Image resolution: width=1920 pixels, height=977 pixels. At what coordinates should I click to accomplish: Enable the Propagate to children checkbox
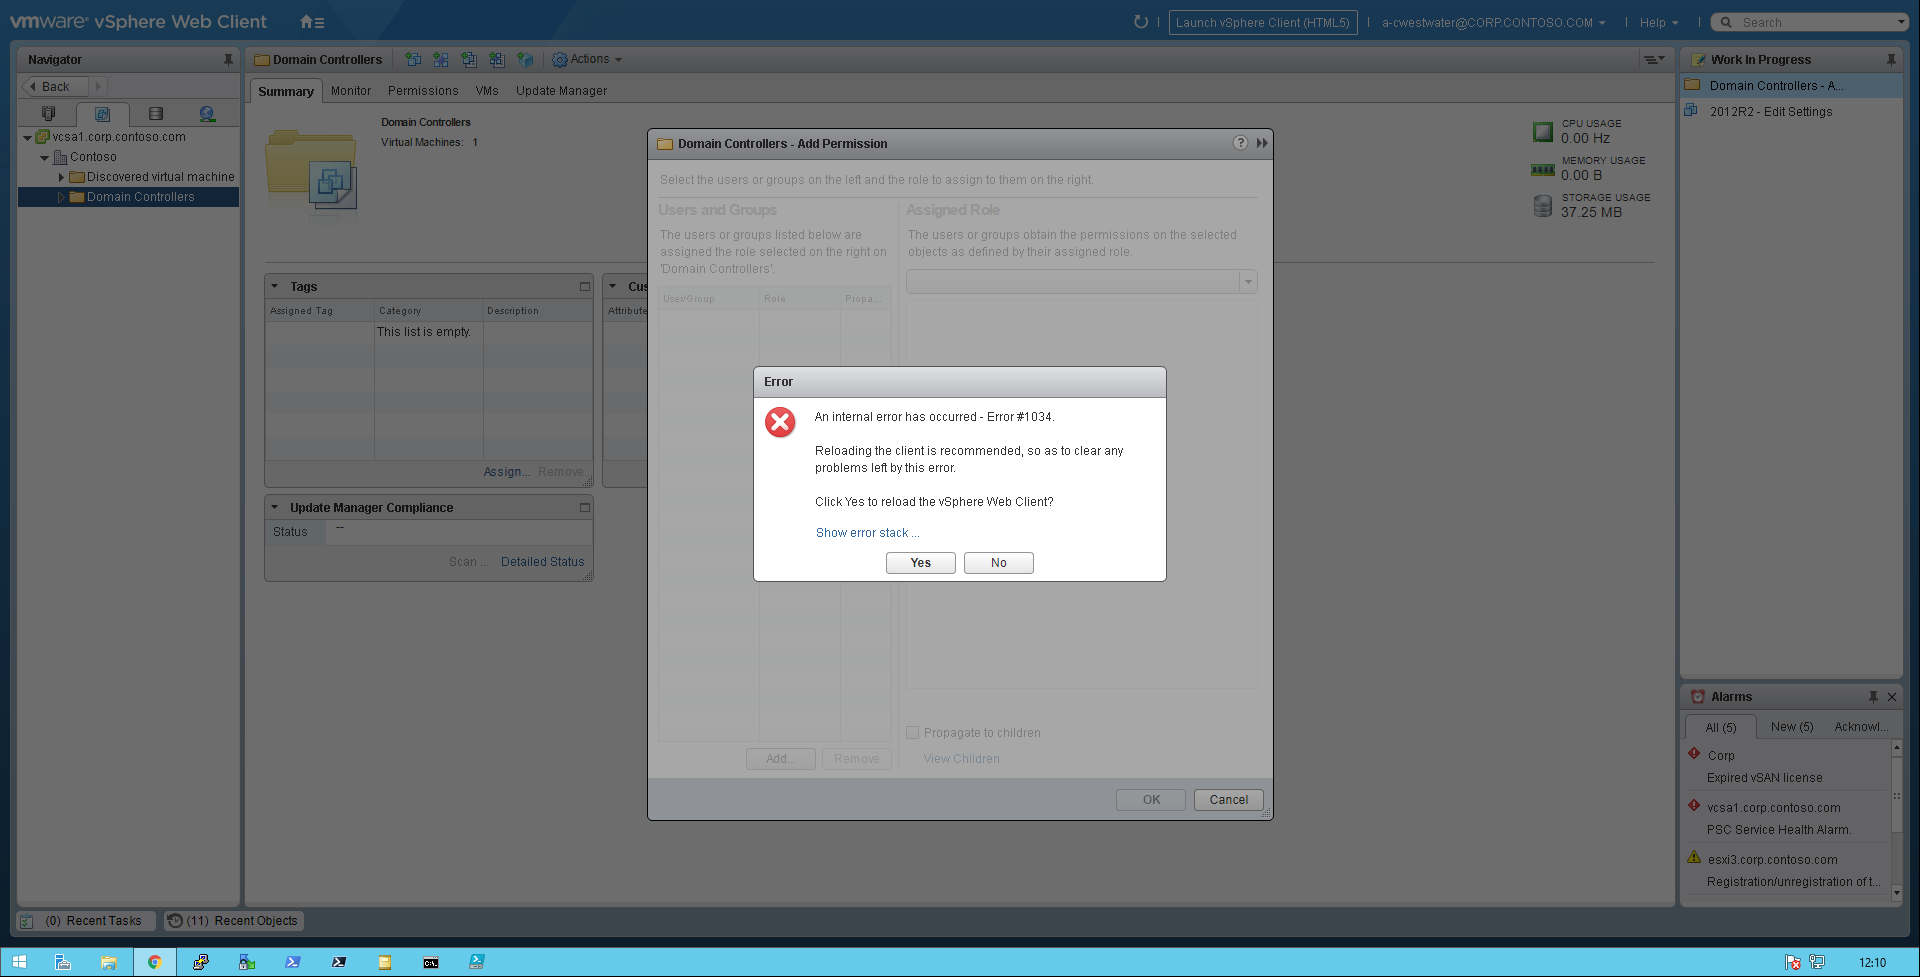click(x=912, y=733)
